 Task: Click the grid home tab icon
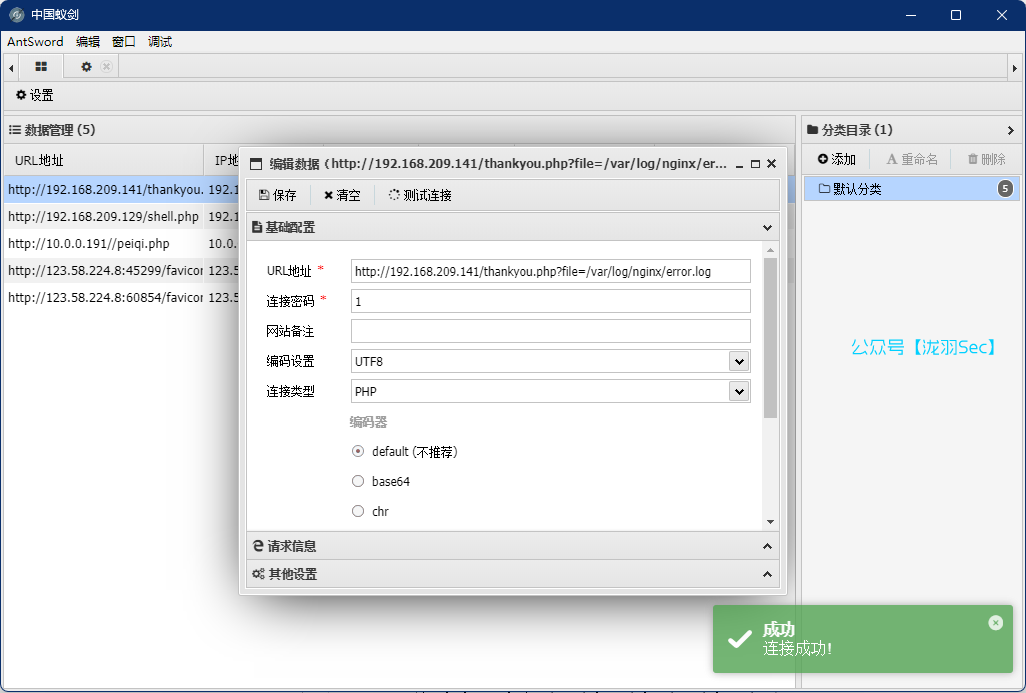pos(41,67)
